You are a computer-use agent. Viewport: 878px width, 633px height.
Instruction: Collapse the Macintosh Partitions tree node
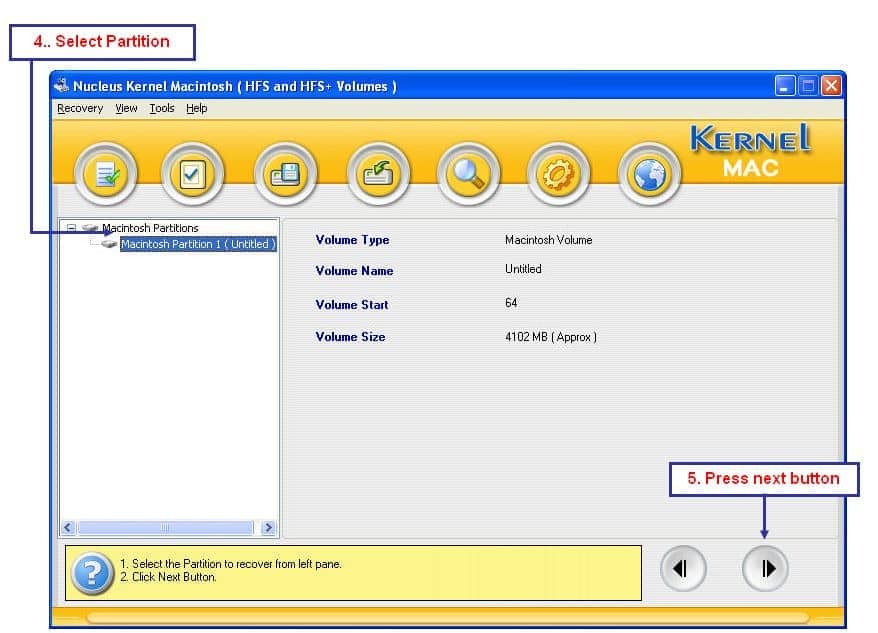[x=71, y=228]
